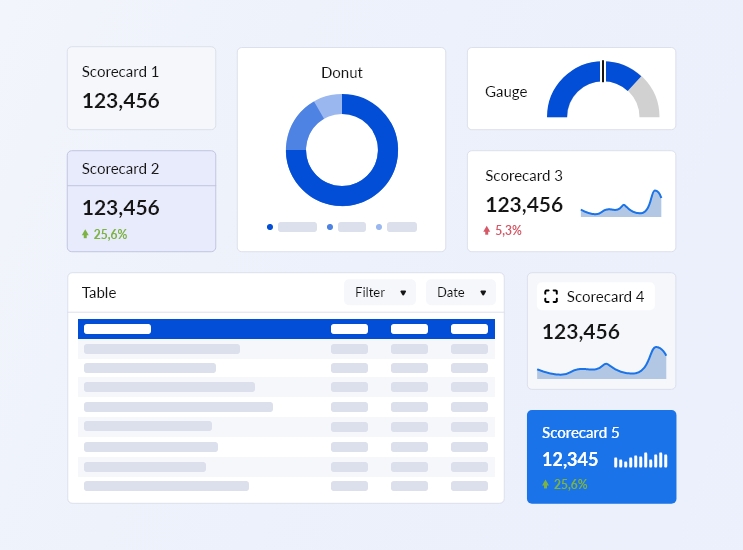Screen dimensions: 743x550
Task: Click the Filter dropdown arrow
Action: [x=403, y=293]
